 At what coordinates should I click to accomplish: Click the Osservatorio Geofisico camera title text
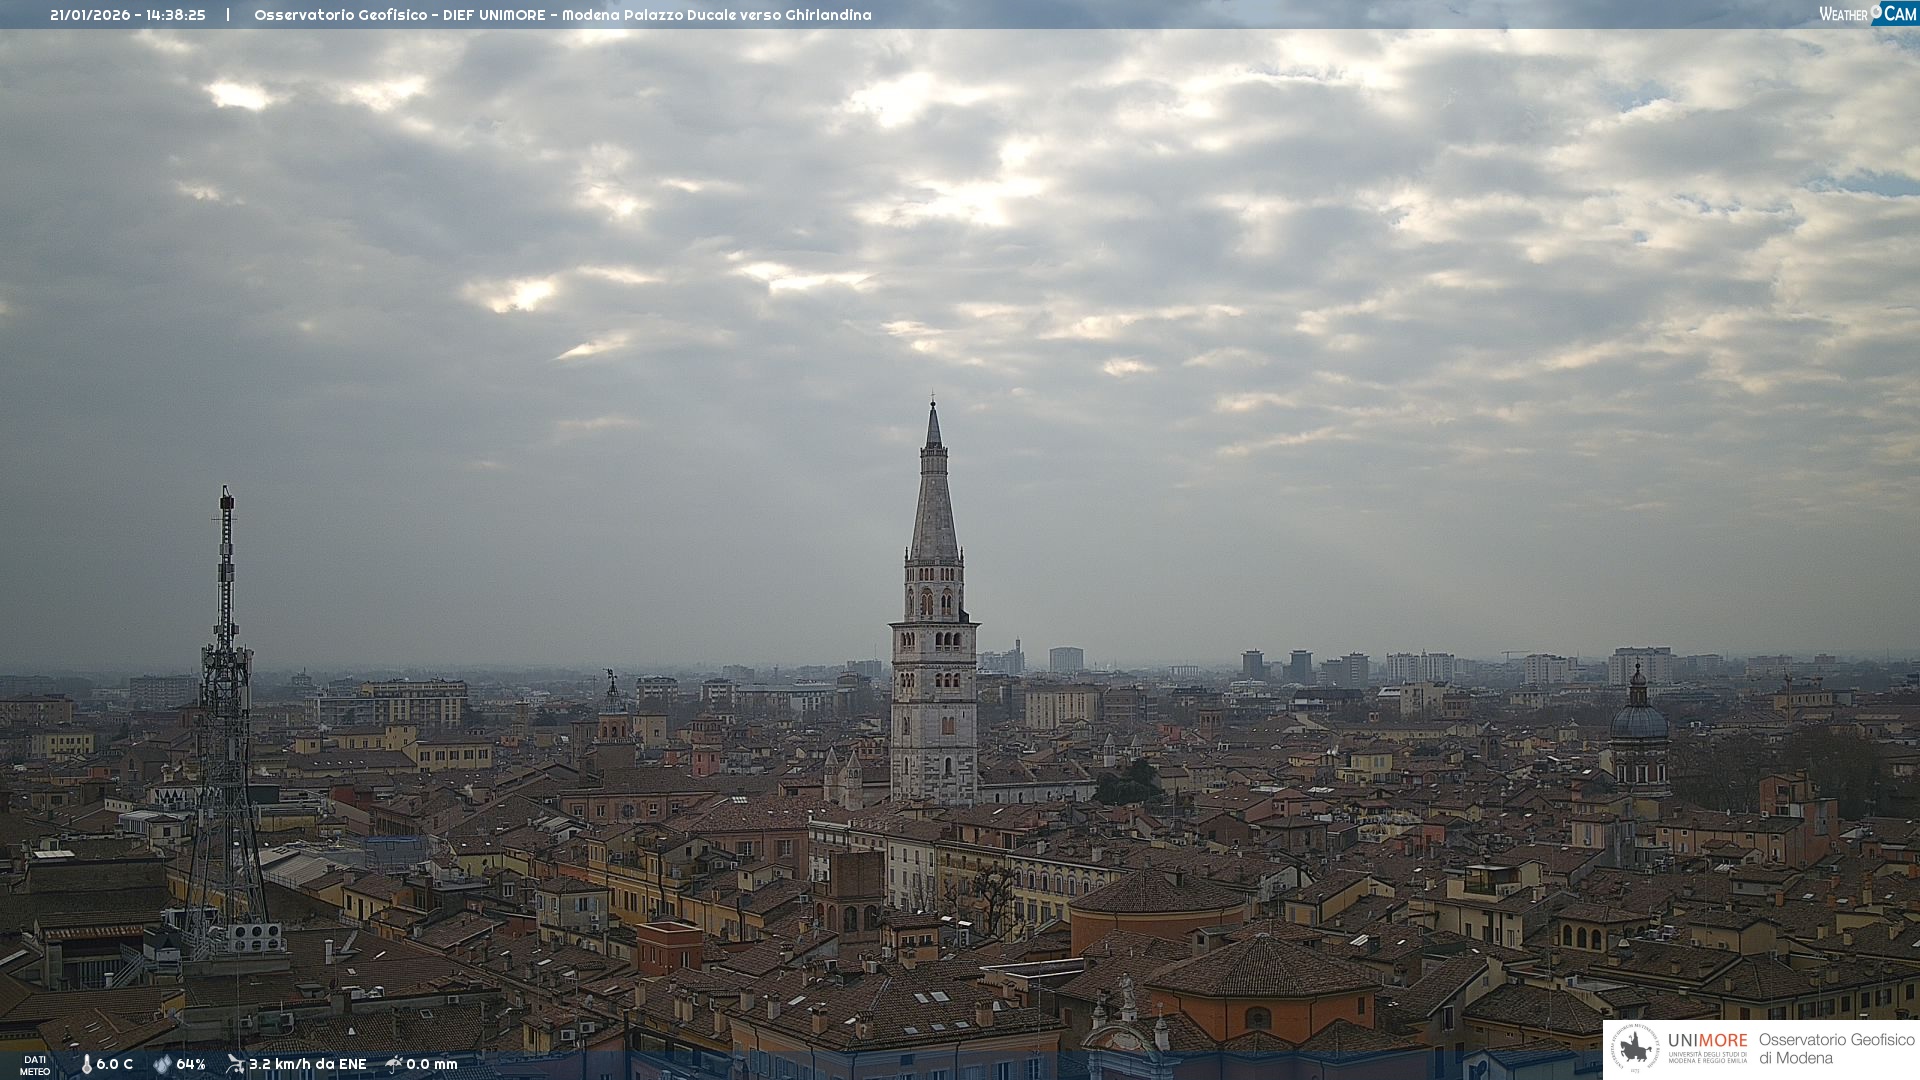click(x=562, y=15)
